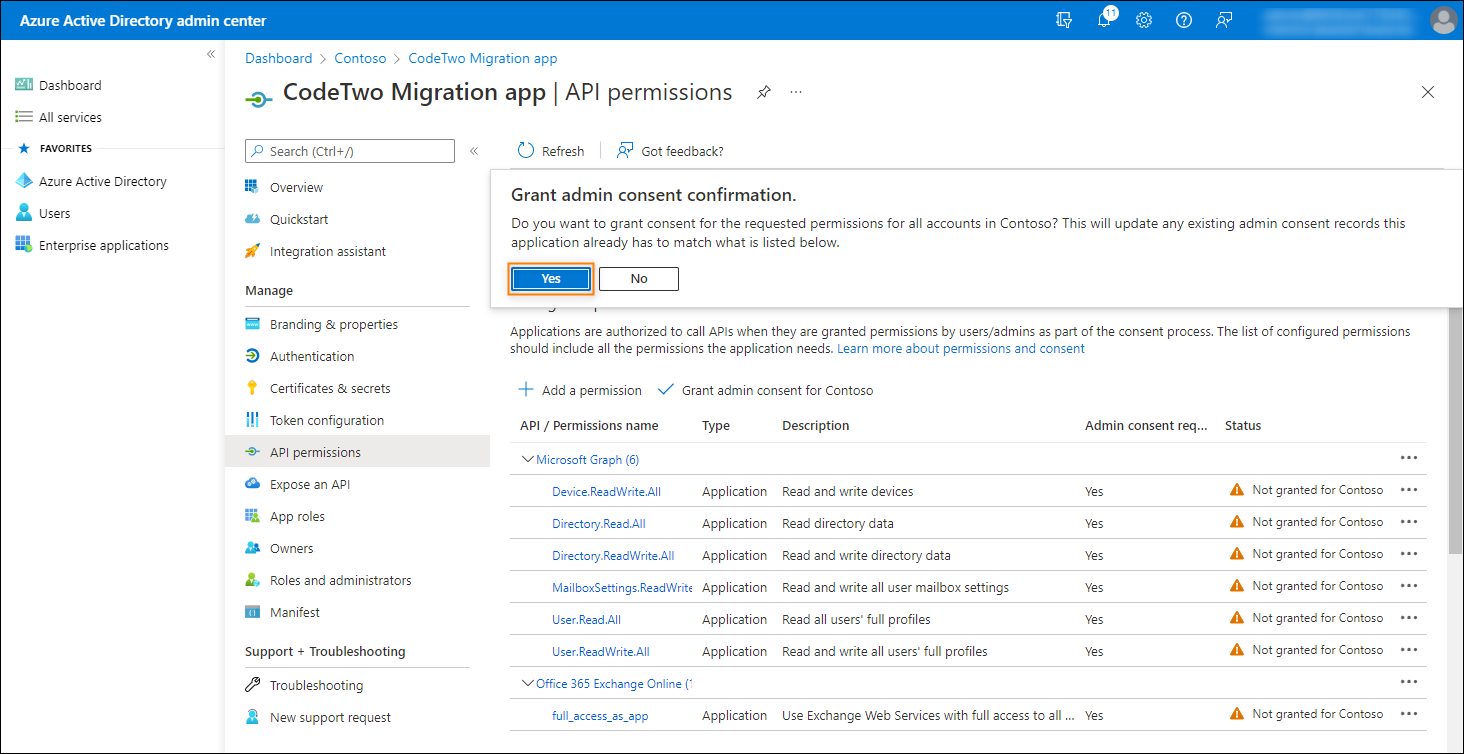Click Yes to confirm admin consent

pos(550,279)
